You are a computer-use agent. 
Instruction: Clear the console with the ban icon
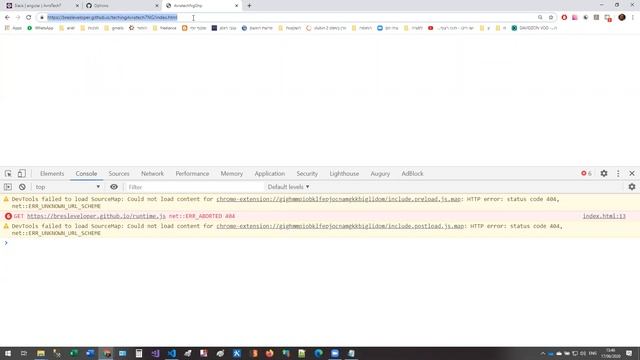22,187
